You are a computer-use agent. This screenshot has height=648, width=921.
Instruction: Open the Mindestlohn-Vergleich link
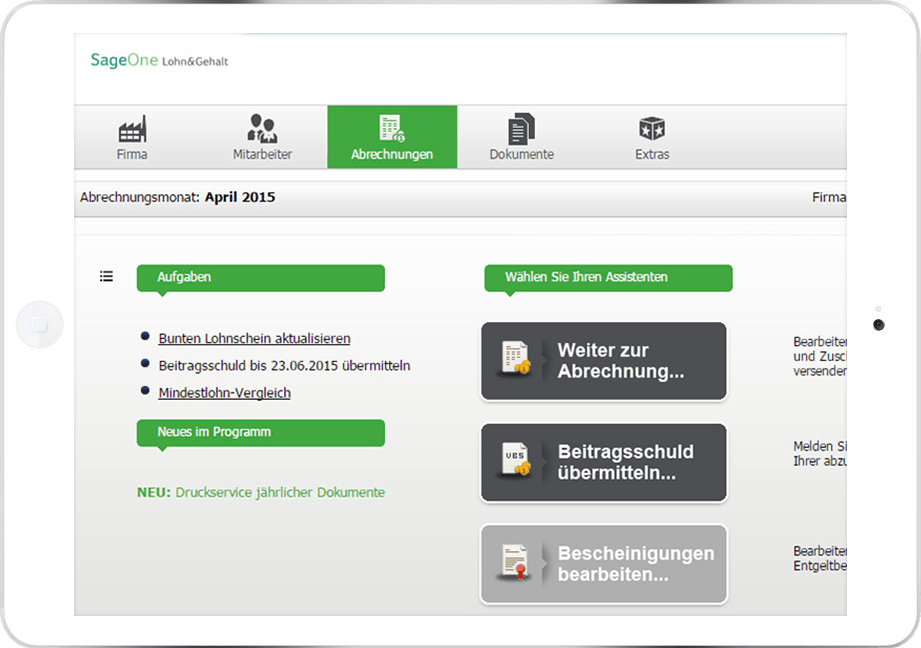[x=224, y=393]
